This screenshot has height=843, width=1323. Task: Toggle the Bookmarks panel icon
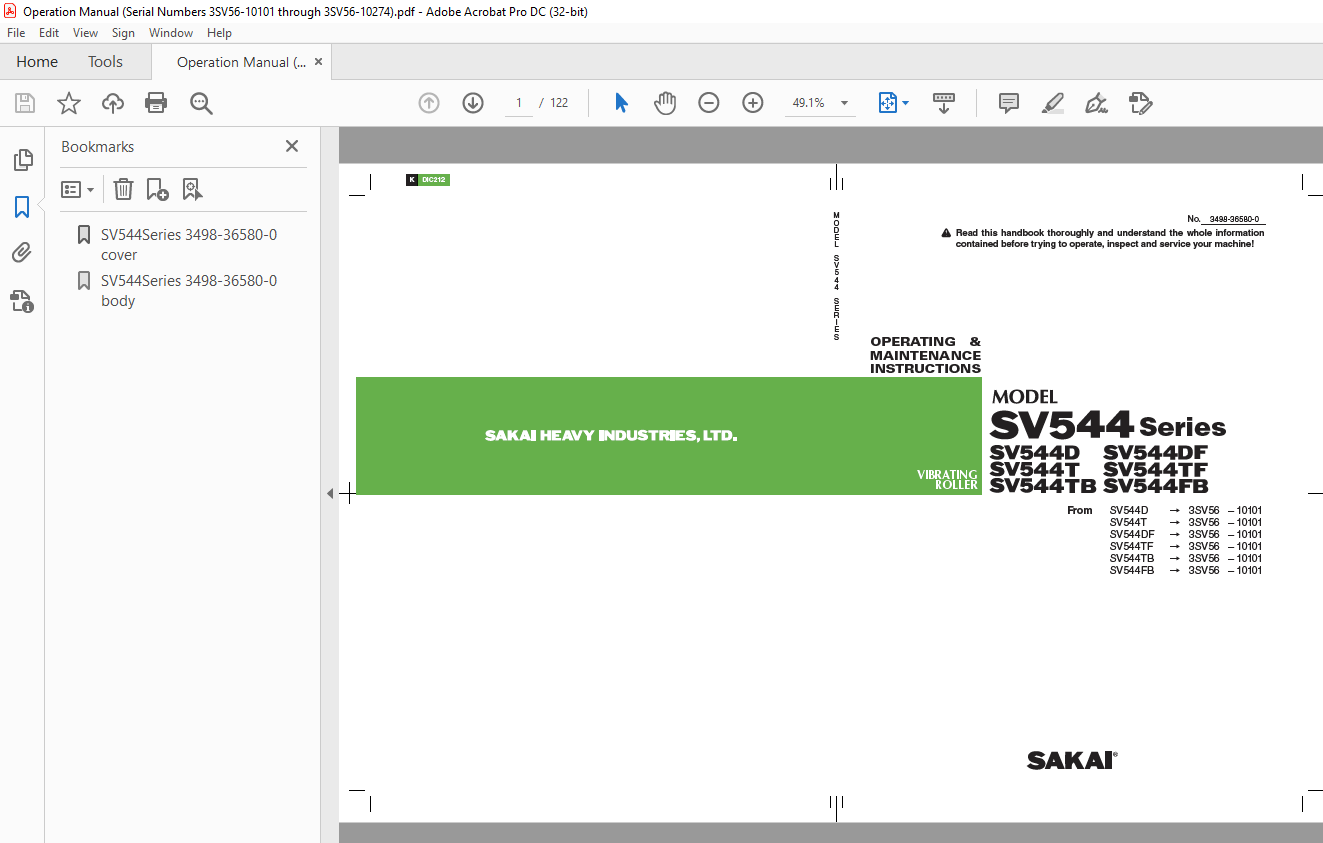22,207
